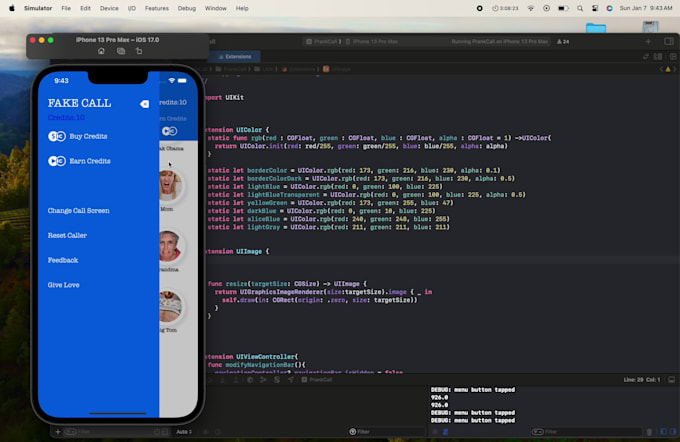Open the blue folder on desktop
Image resolution: width=680 pixels, height=442 pixels.
click(596, 28)
